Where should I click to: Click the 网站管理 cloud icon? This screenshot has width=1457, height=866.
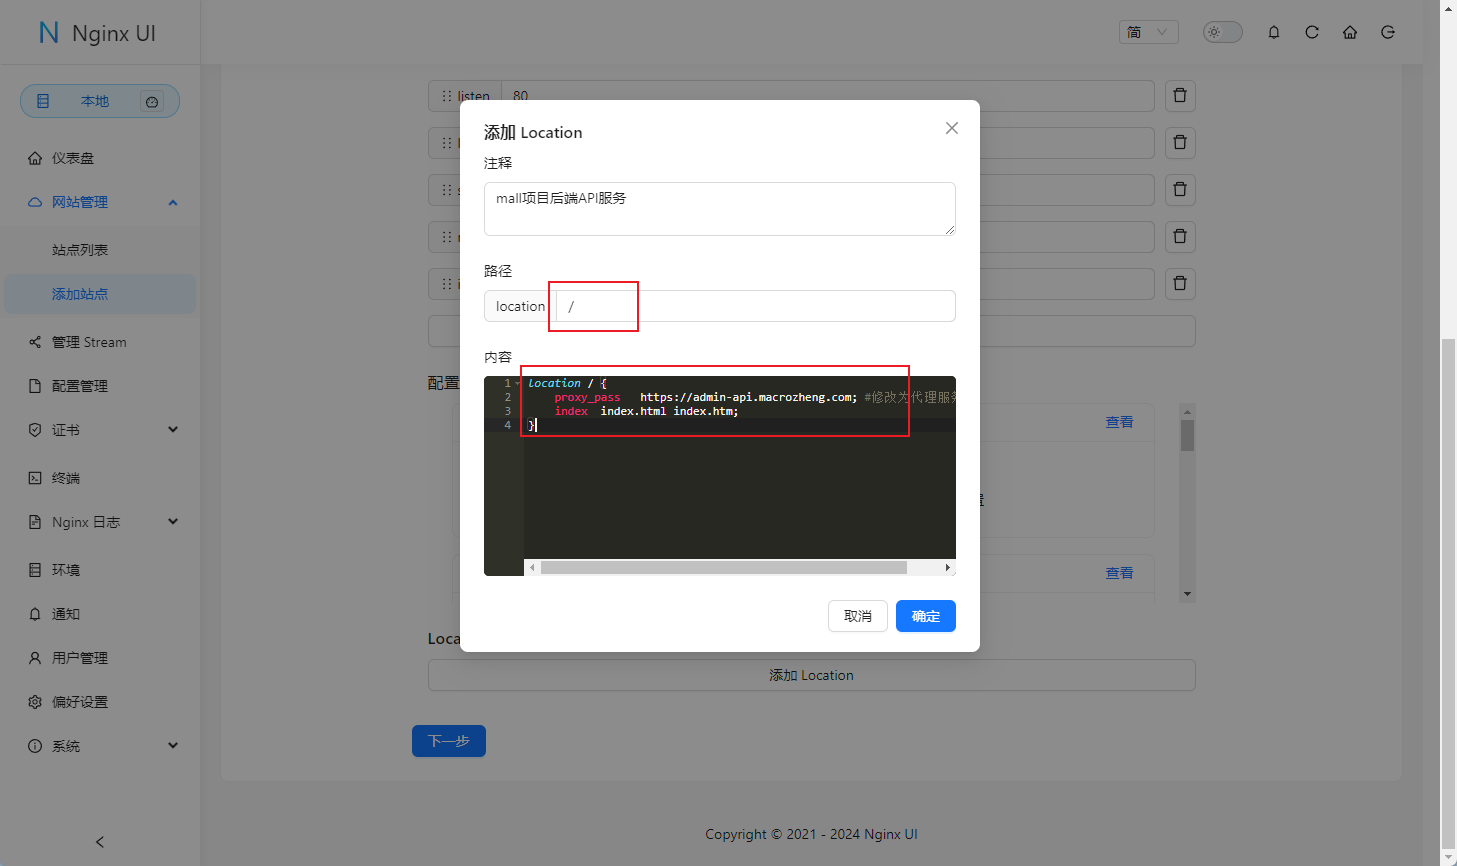(x=35, y=202)
